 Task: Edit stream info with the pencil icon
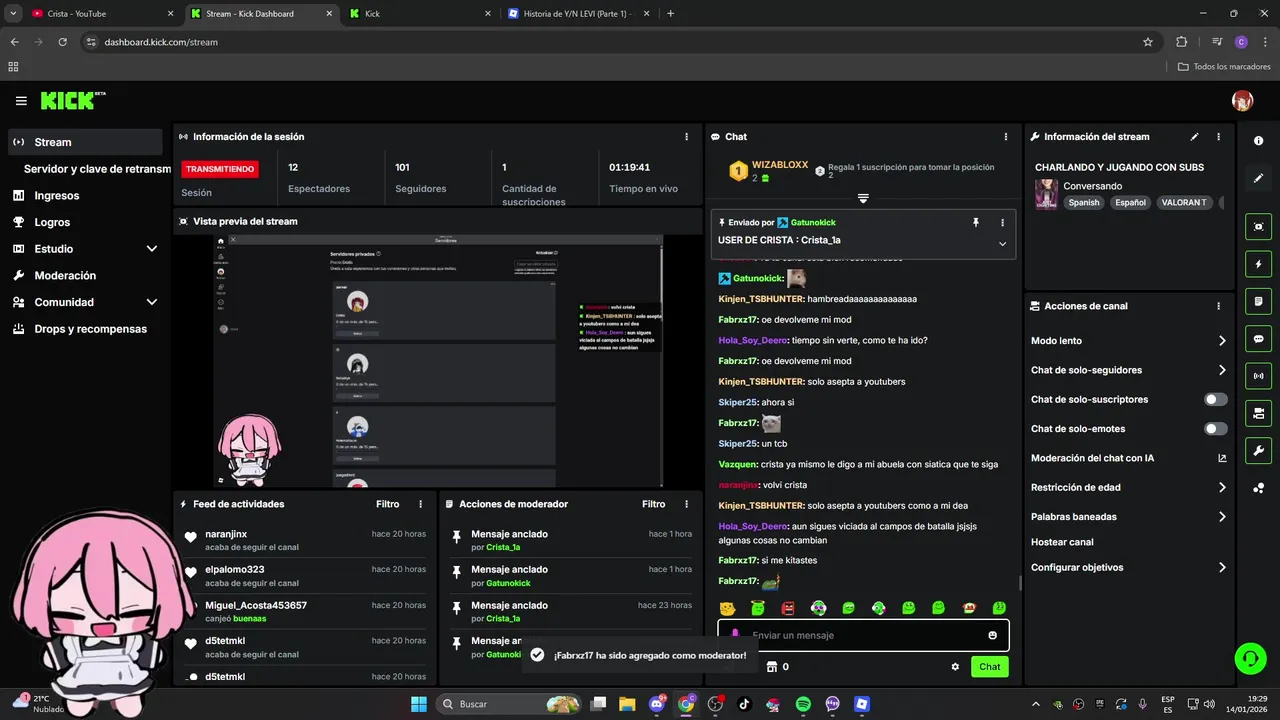(x=1194, y=137)
